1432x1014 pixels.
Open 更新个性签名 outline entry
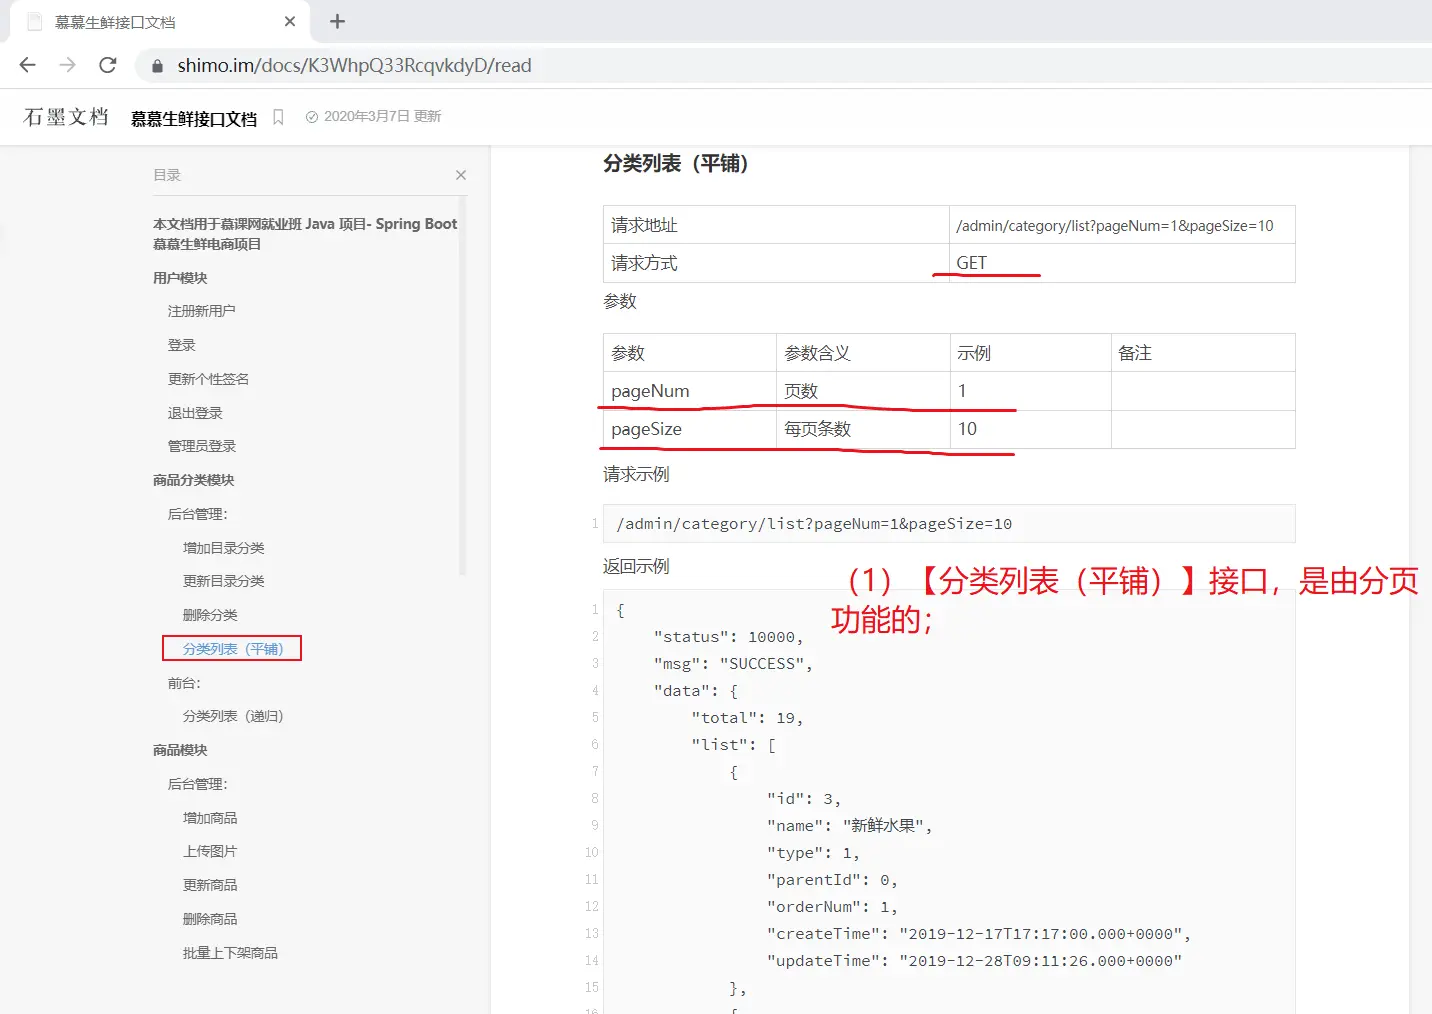pyautogui.click(x=208, y=379)
